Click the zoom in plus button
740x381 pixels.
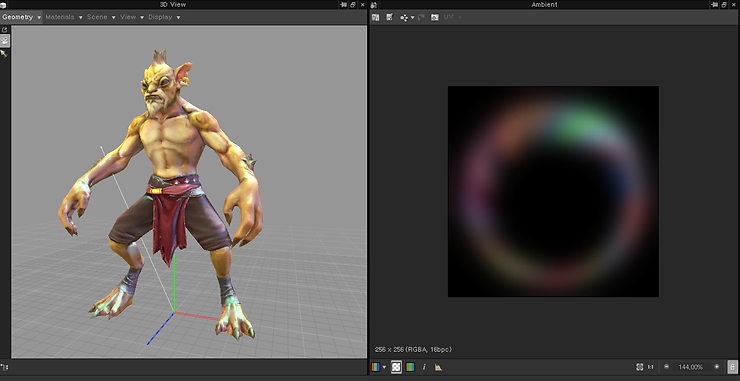(x=717, y=367)
